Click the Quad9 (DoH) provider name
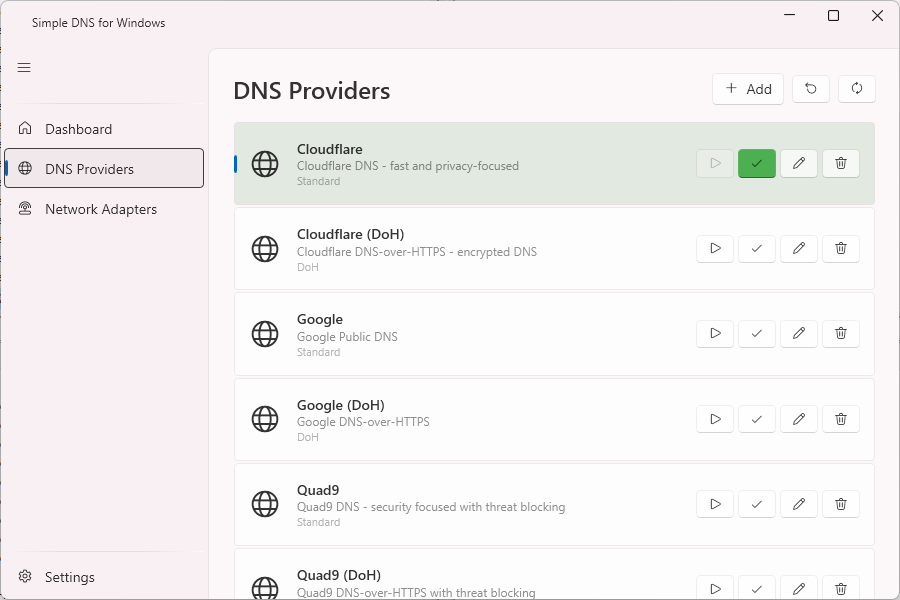Screen dimensions: 900x600 (339, 575)
